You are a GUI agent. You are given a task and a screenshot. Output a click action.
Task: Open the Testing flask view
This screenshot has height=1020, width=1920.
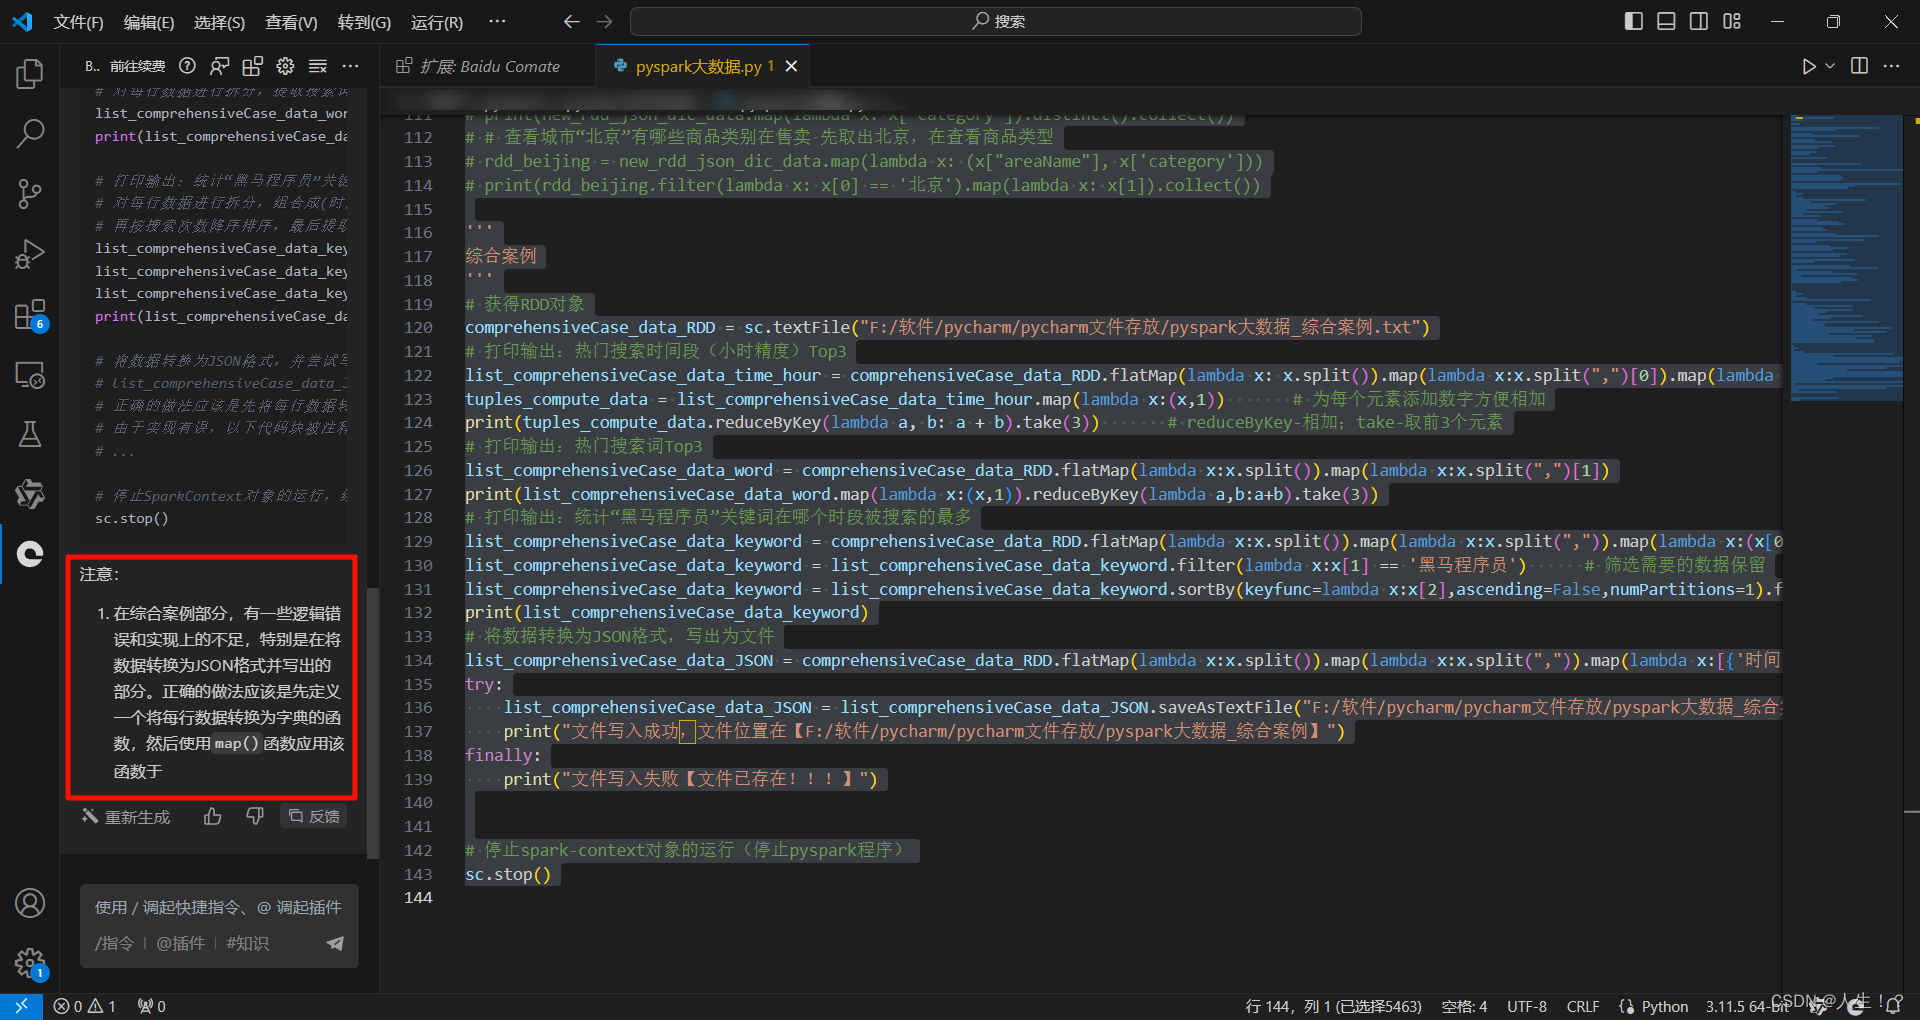point(30,434)
